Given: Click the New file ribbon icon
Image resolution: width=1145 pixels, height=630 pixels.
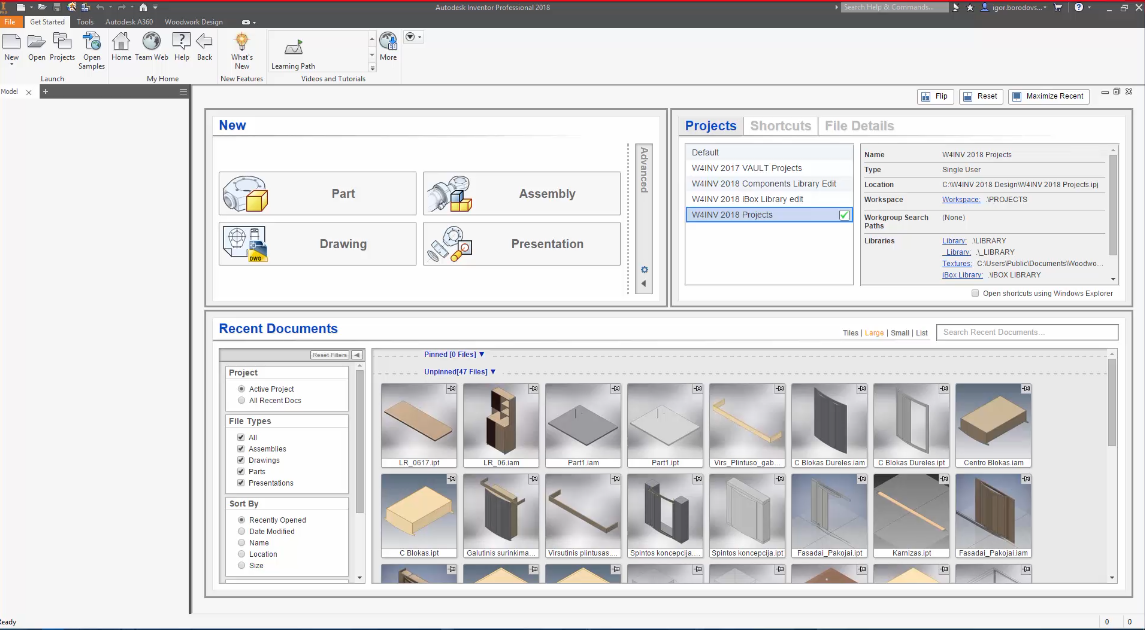Looking at the screenshot, I should [12, 42].
